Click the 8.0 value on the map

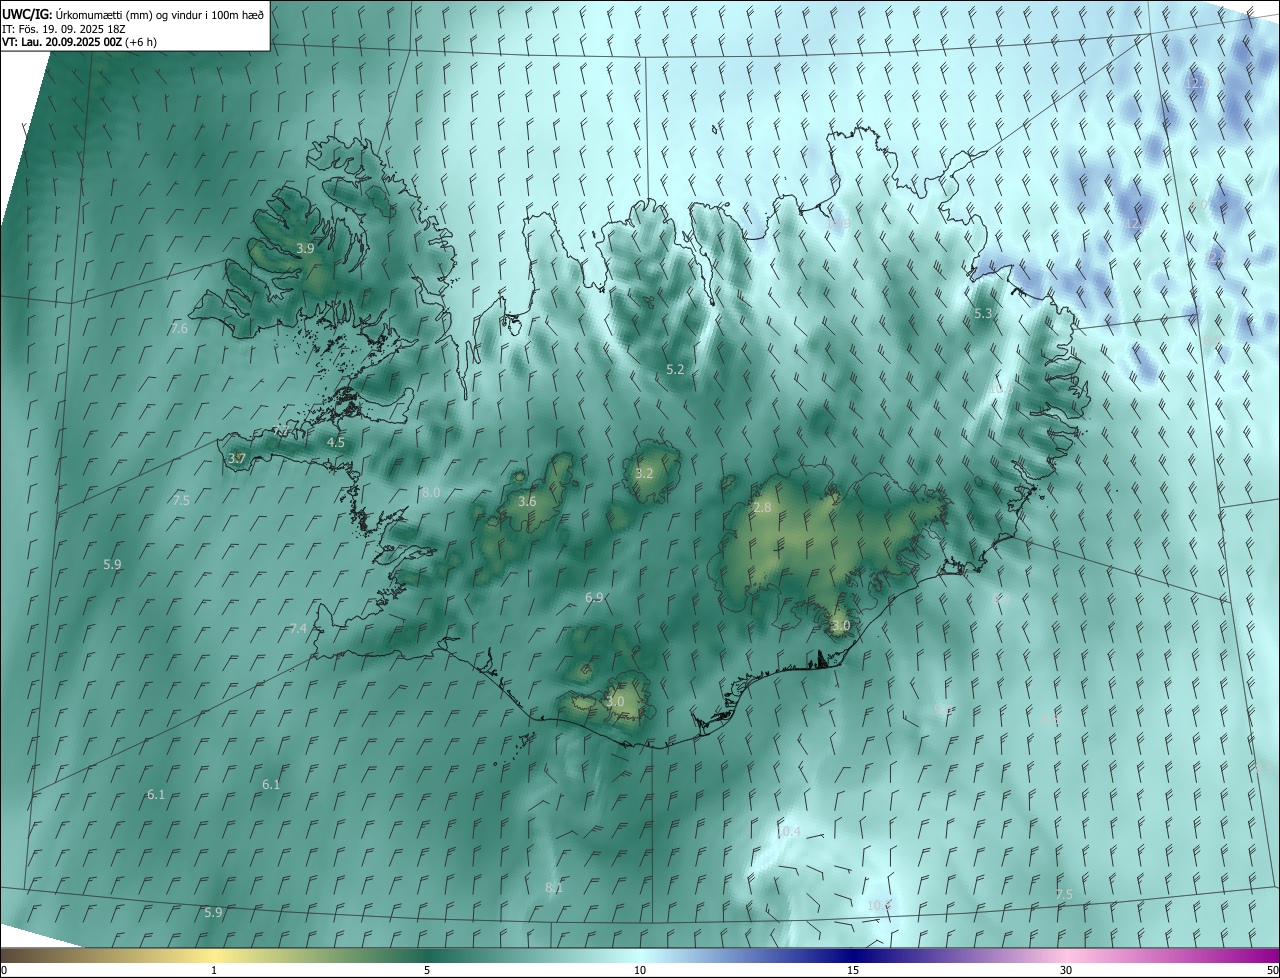click(431, 493)
